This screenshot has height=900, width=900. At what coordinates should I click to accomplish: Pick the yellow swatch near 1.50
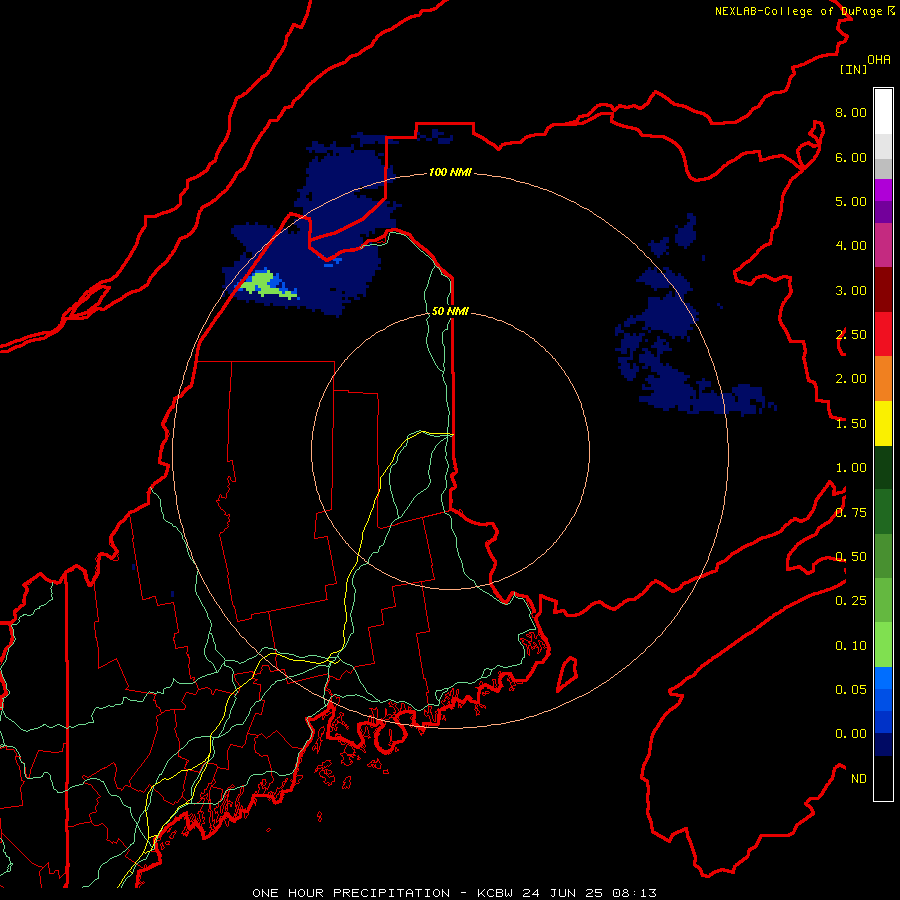(x=883, y=423)
